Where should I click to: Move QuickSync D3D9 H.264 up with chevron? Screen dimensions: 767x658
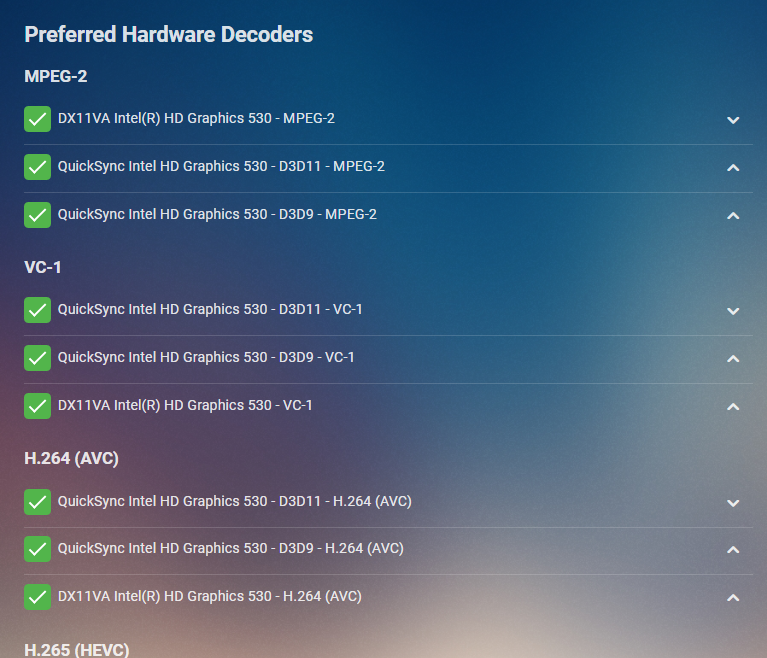tap(733, 549)
